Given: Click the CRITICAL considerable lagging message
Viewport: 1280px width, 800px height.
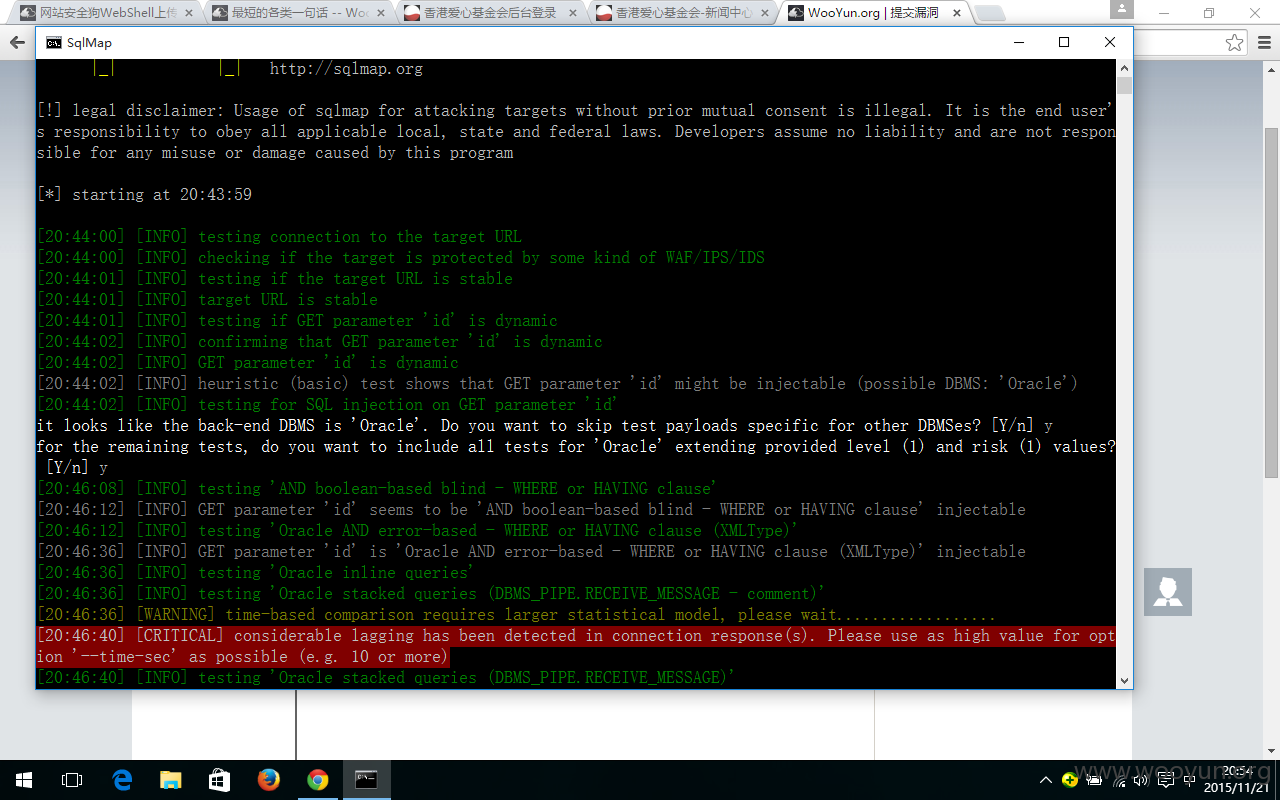Looking at the screenshot, I should [x=575, y=646].
